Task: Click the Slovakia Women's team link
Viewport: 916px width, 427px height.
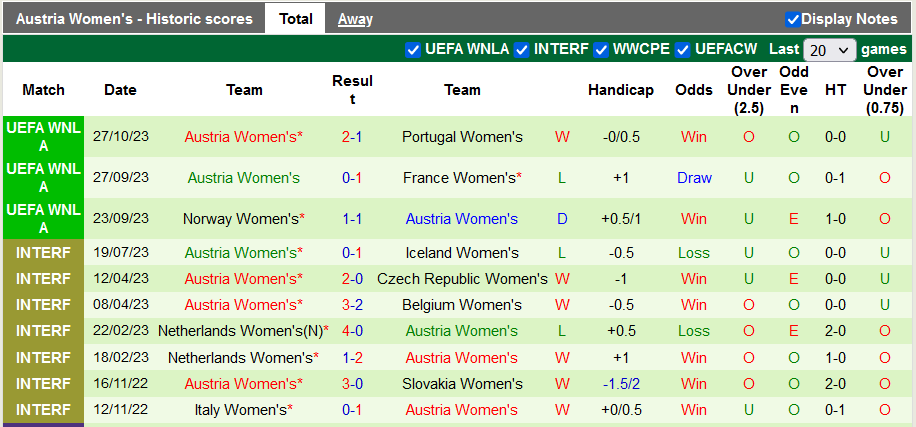Action: [x=462, y=383]
